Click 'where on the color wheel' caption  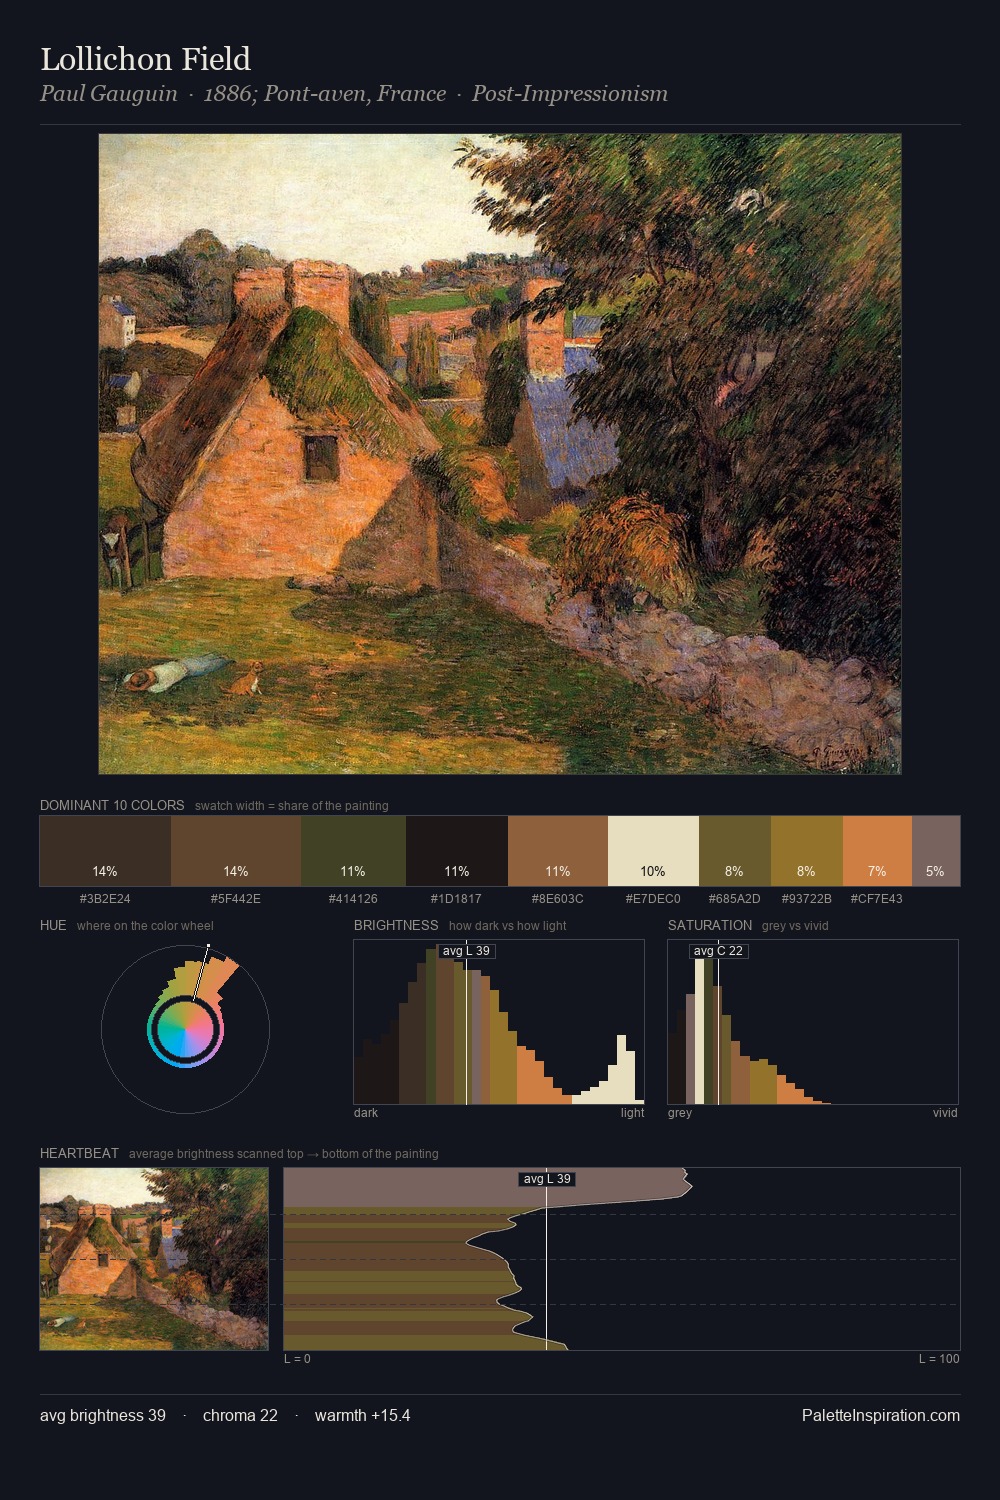pyautogui.click(x=145, y=926)
